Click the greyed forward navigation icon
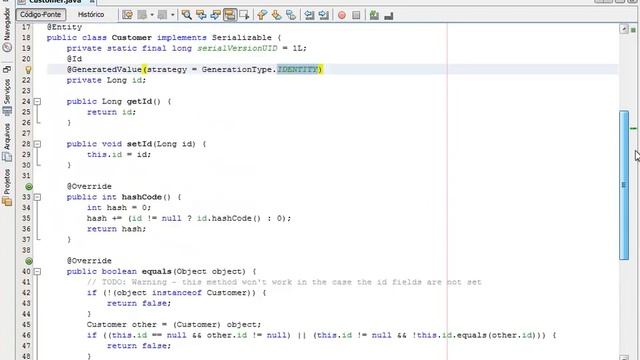The height and width of the screenshot is (360, 640). pos(162,15)
